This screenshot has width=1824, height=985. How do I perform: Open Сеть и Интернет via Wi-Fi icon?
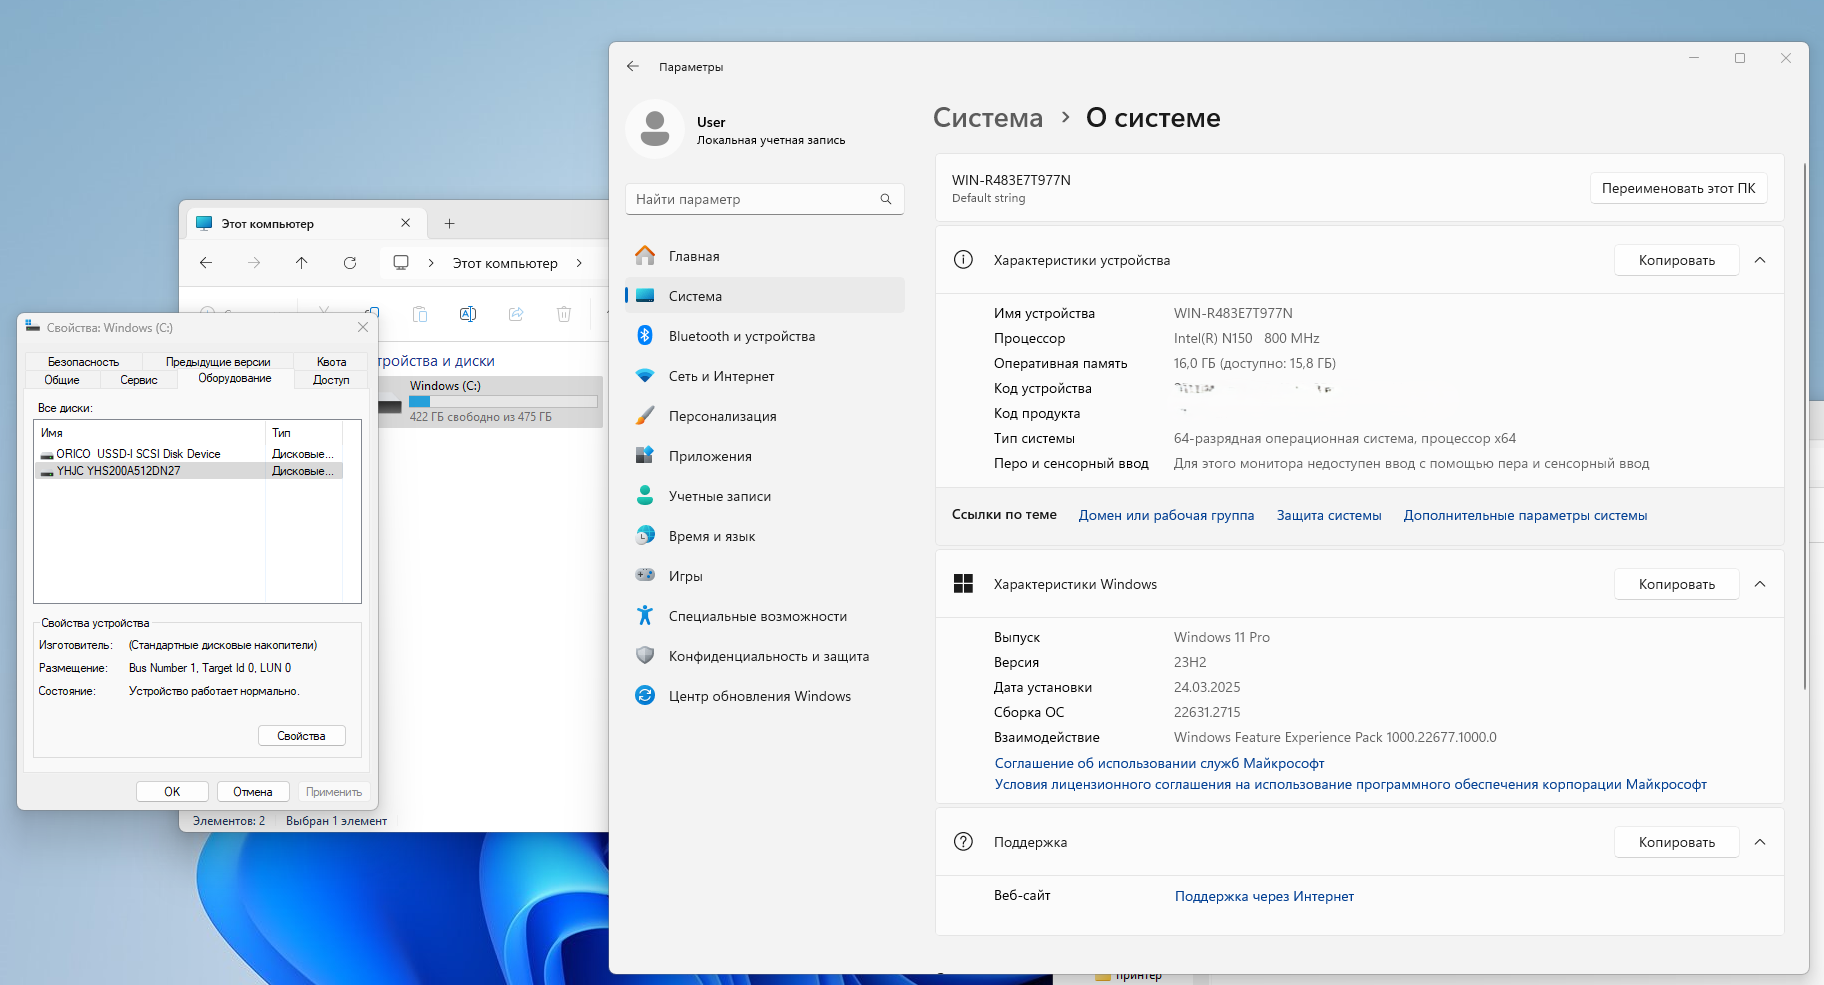[x=645, y=376]
